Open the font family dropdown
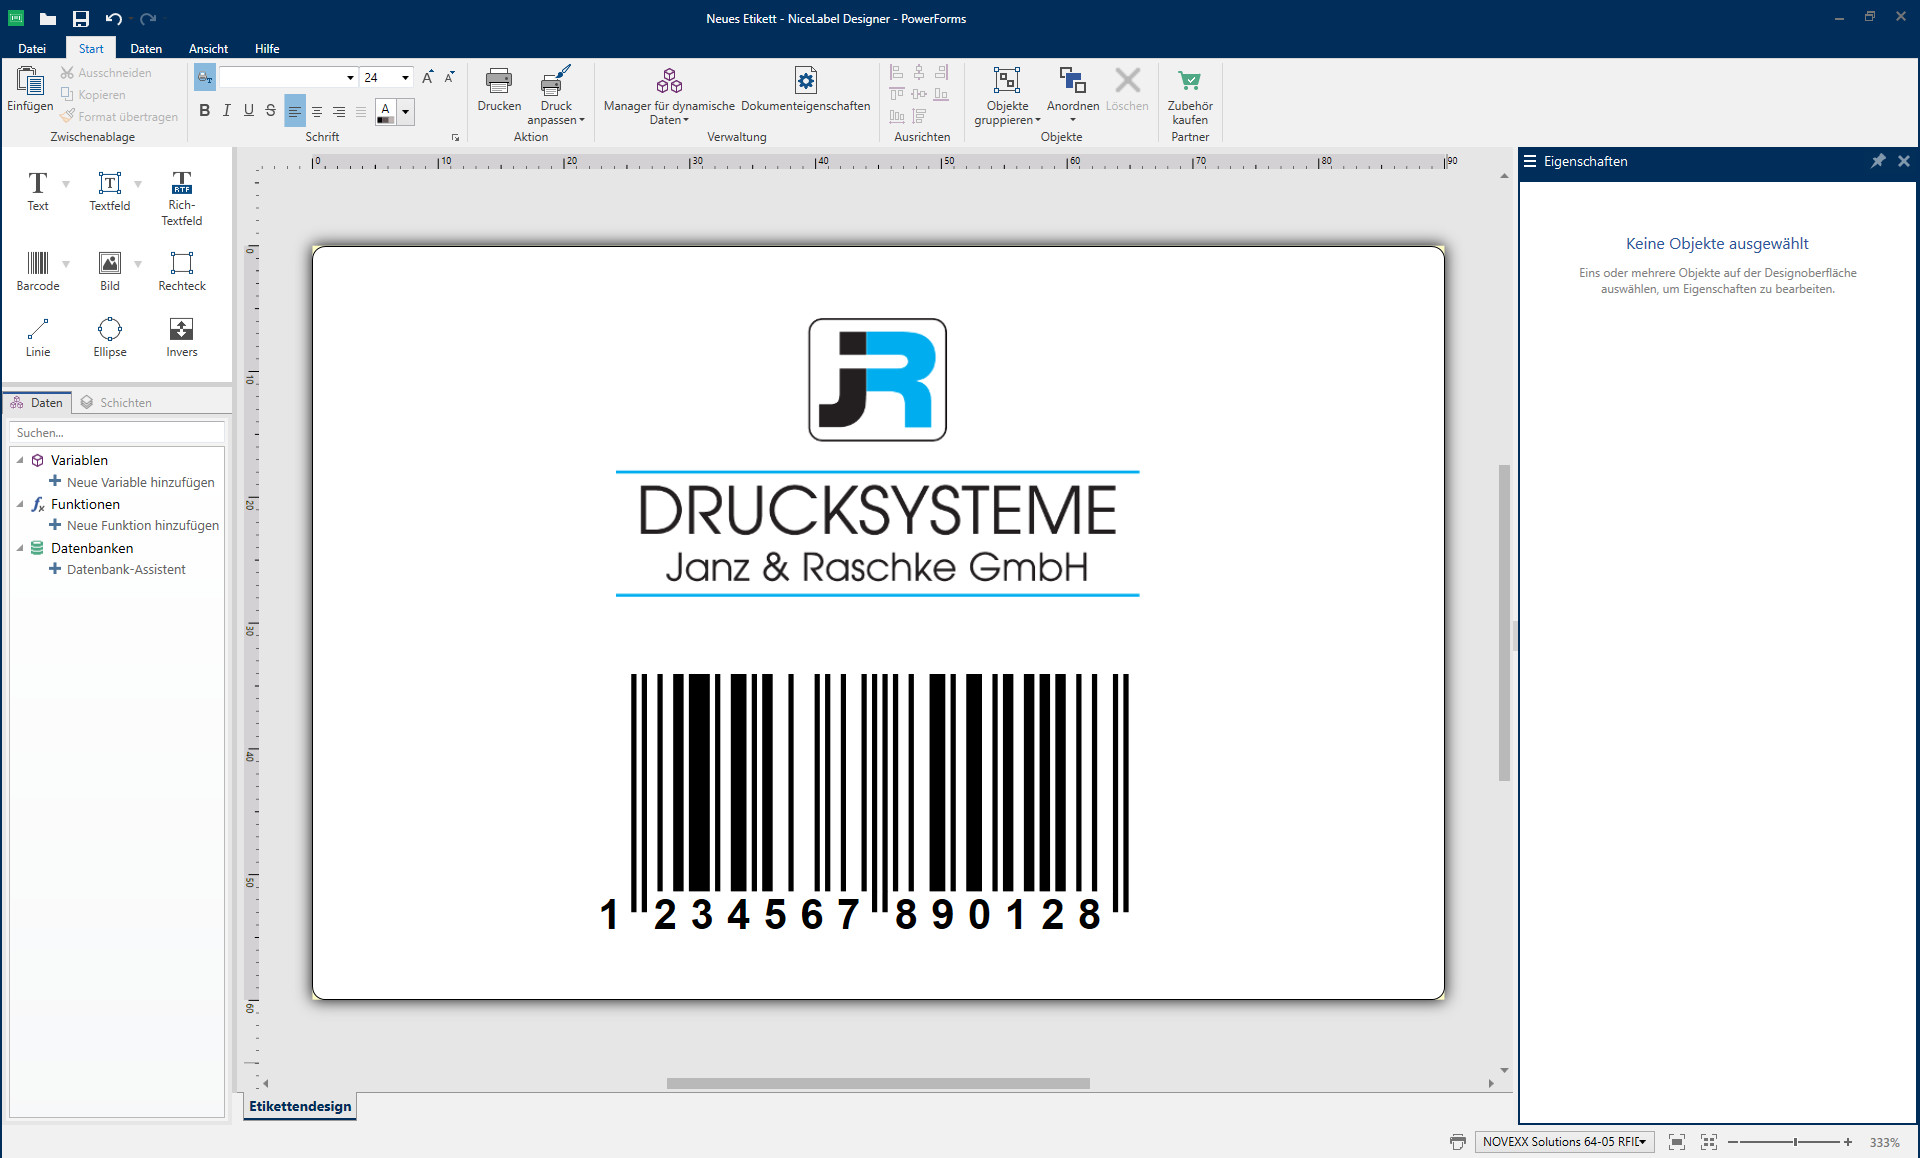 [349, 77]
